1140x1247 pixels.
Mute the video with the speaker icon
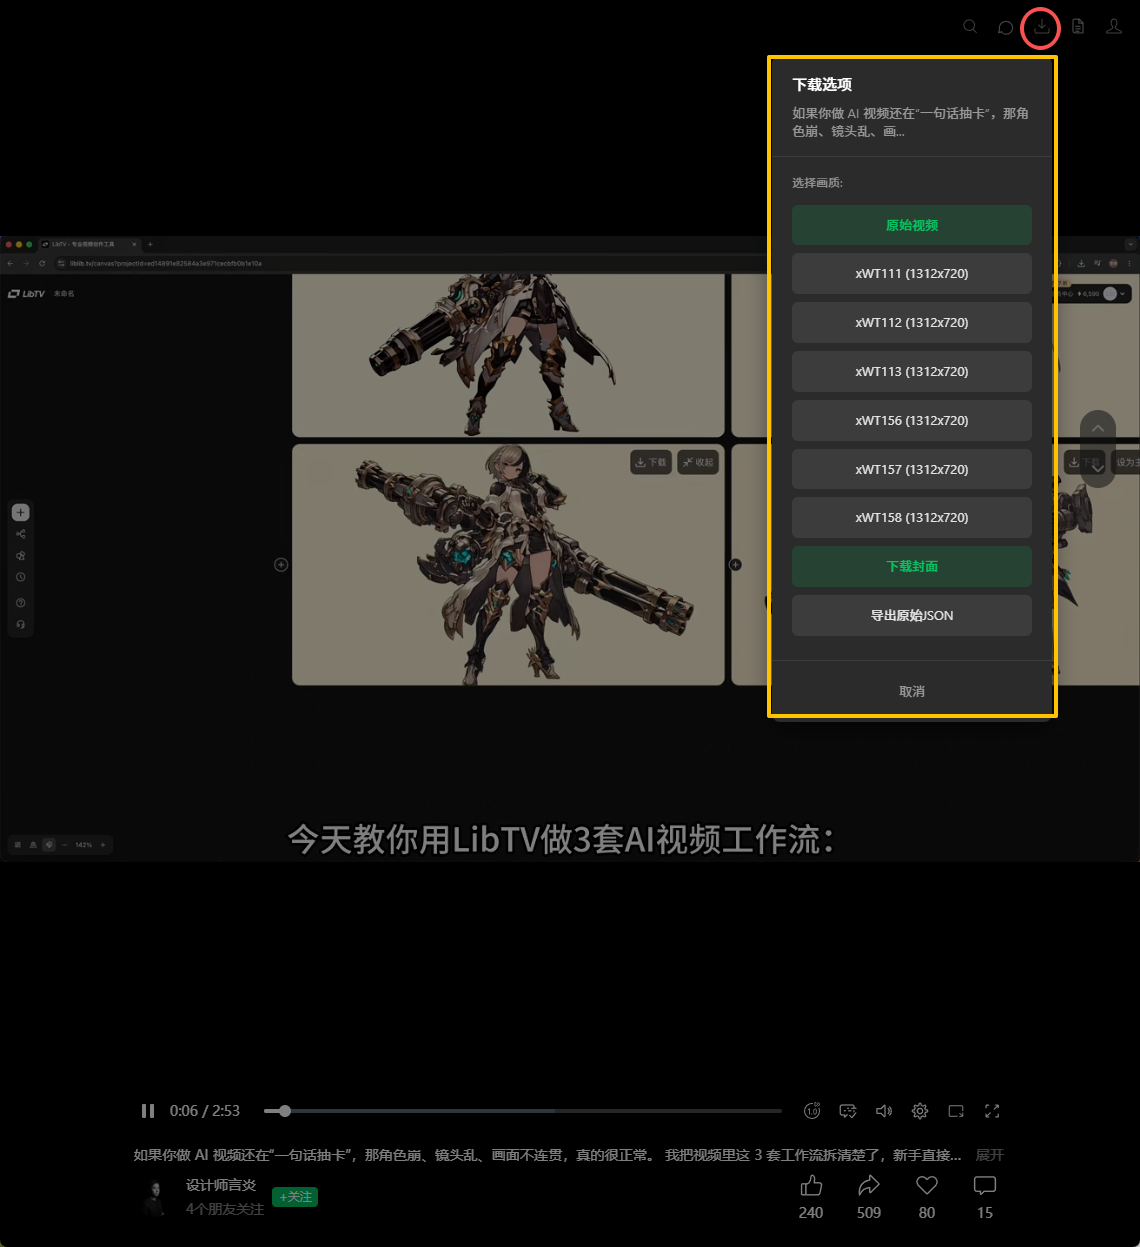884,1111
